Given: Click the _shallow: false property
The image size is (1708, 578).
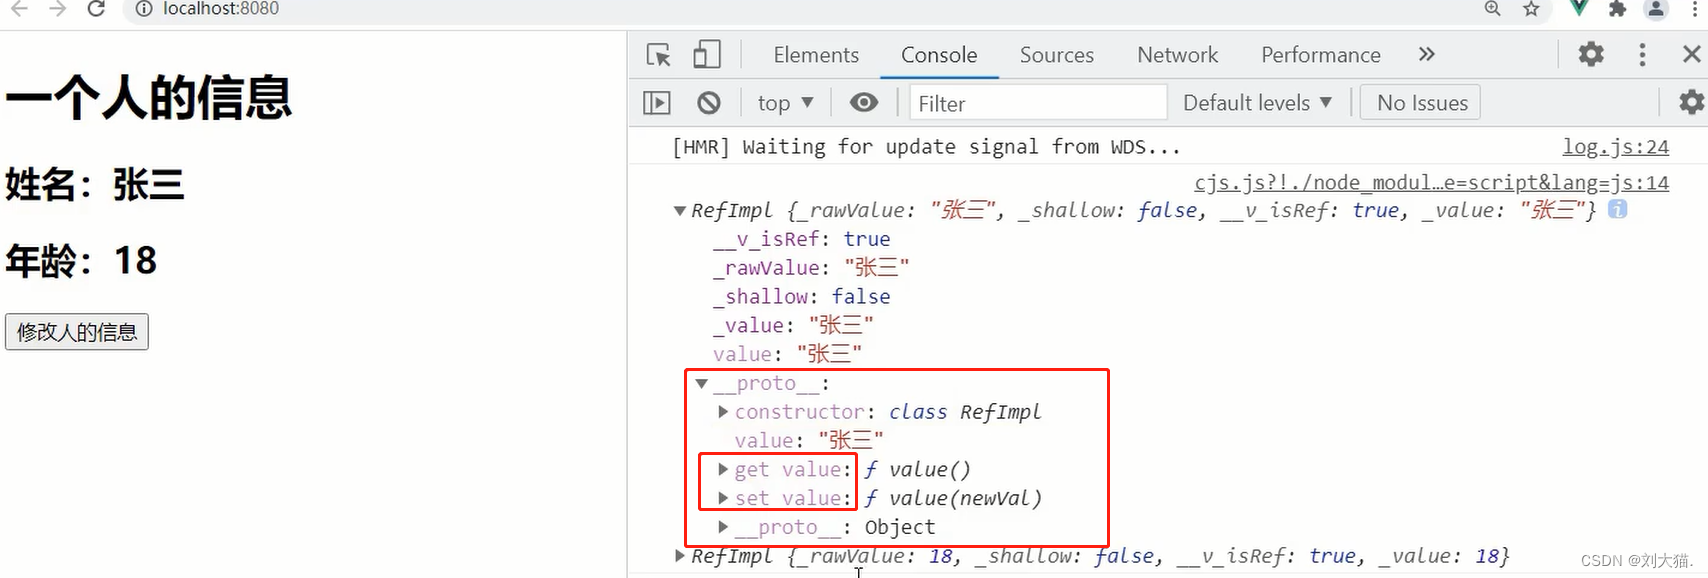Looking at the screenshot, I should 801,297.
